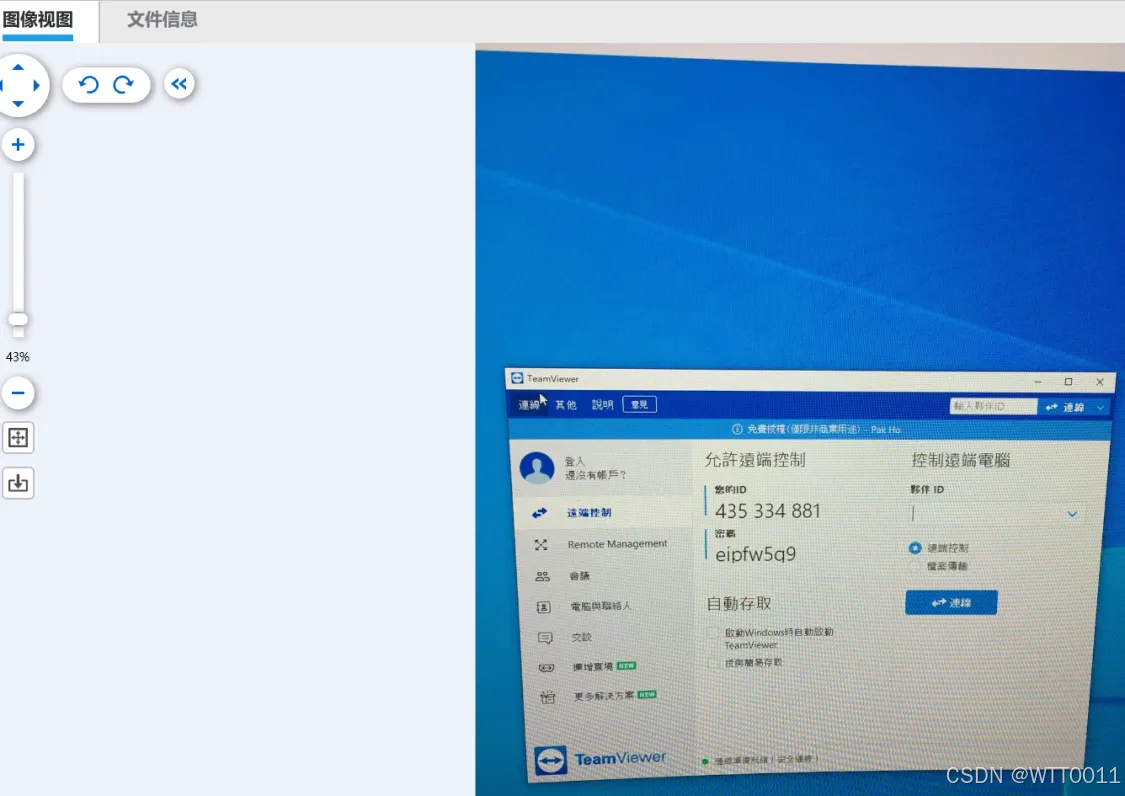
Task: Click the 更多解決方案 gift box icon
Action: (547, 697)
